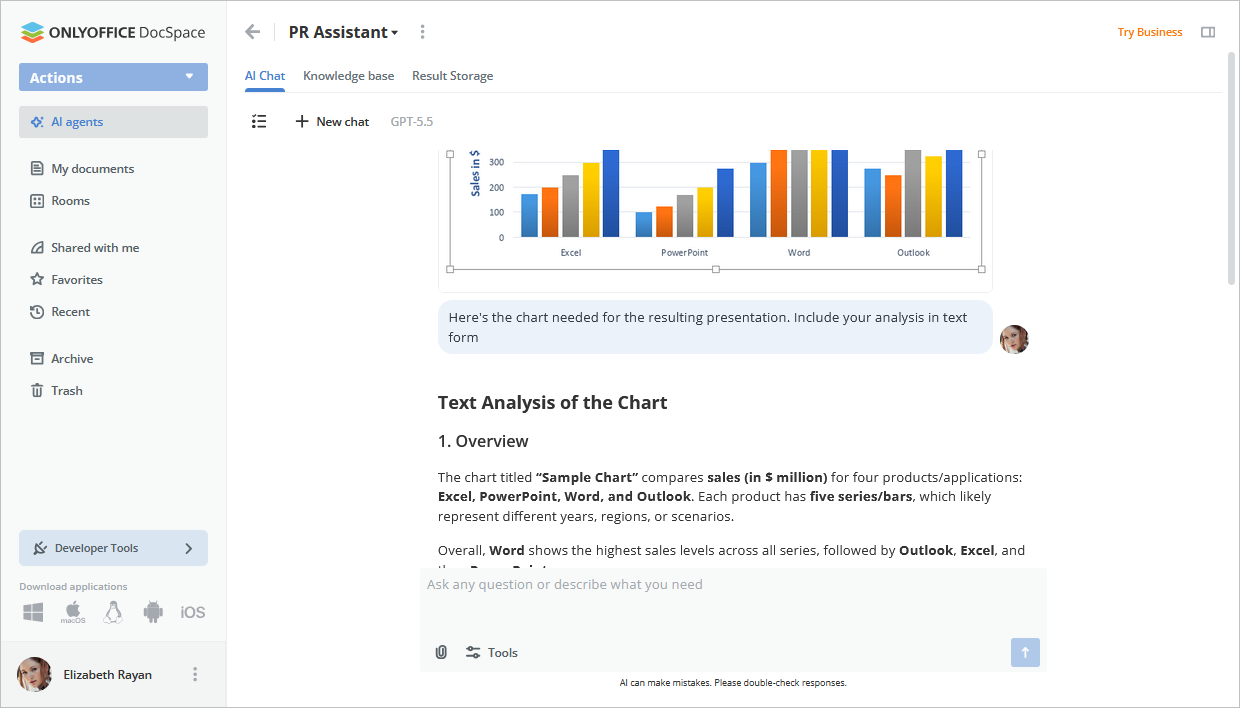1240x708 pixels.
Task: Download the macOS desktop application
Action: [73, 613]
